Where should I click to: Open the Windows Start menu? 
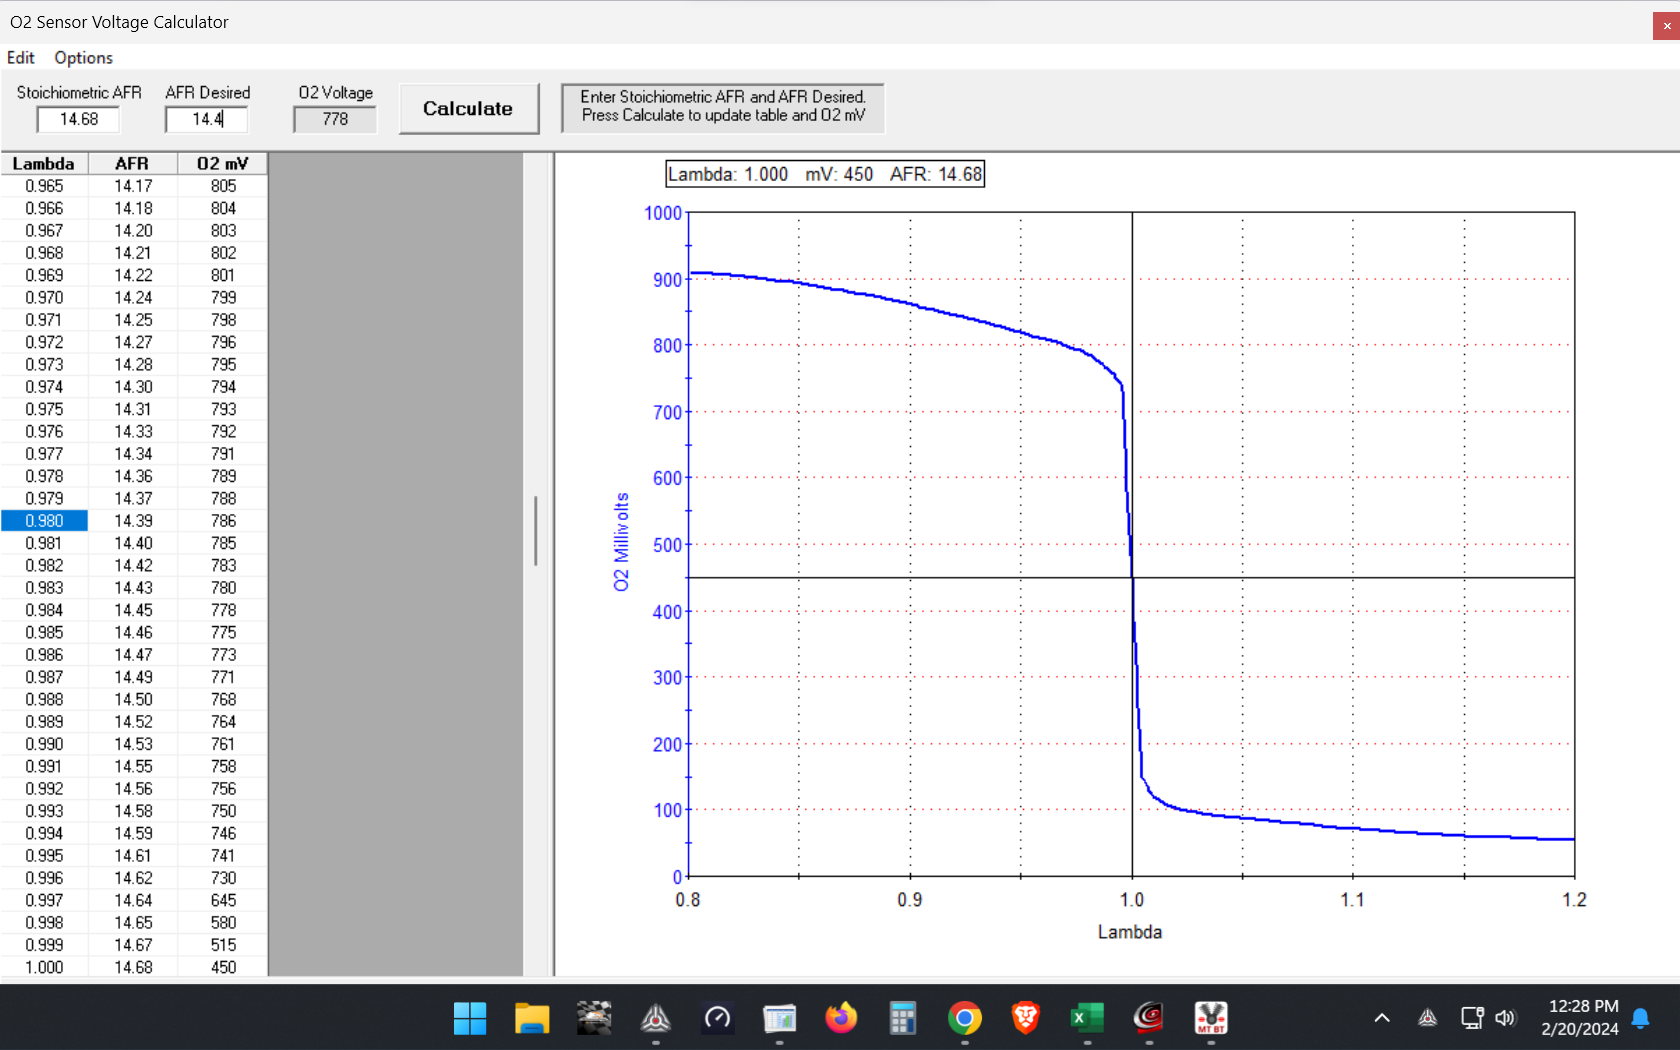tap(469, 1018)
